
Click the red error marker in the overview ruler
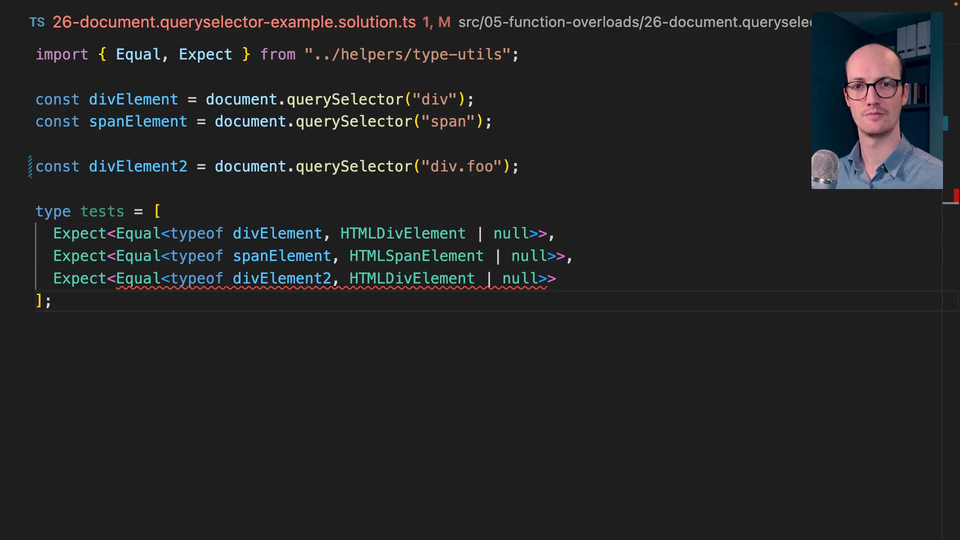954,196
